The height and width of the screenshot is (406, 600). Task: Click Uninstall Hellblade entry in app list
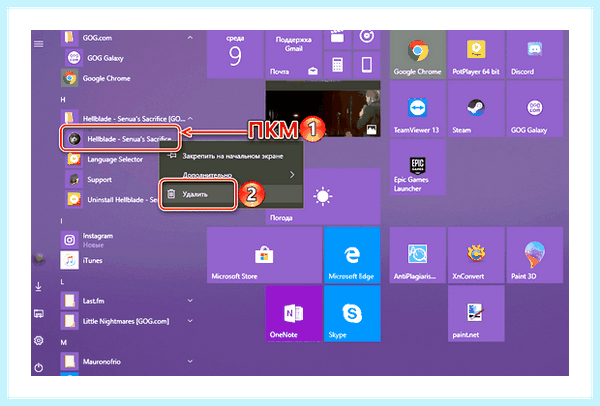111,200
